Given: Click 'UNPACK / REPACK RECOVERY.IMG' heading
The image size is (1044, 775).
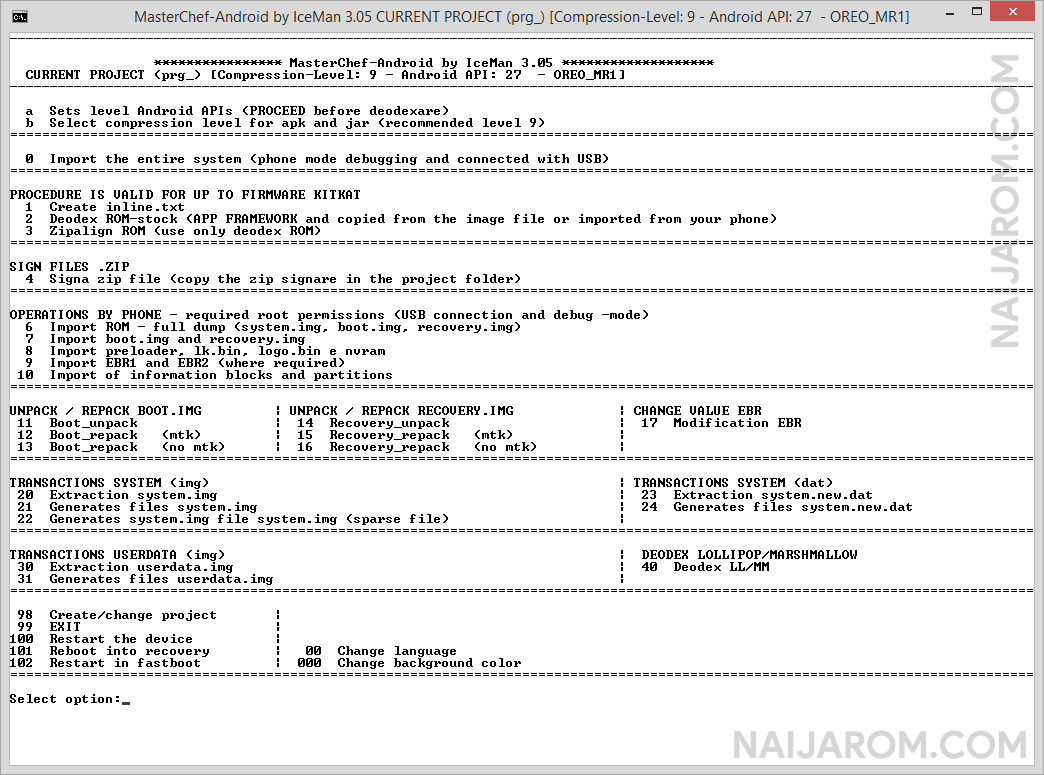Looking at the screenshot, I should click(x=401, y=411).
